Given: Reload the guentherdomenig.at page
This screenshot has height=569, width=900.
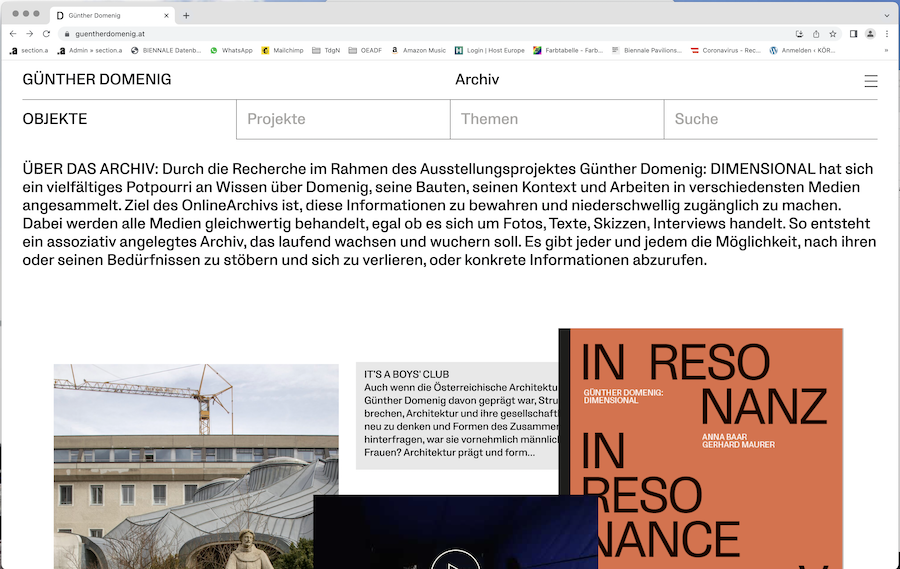Looking at the screenshot, I should [x=46, y=34].
